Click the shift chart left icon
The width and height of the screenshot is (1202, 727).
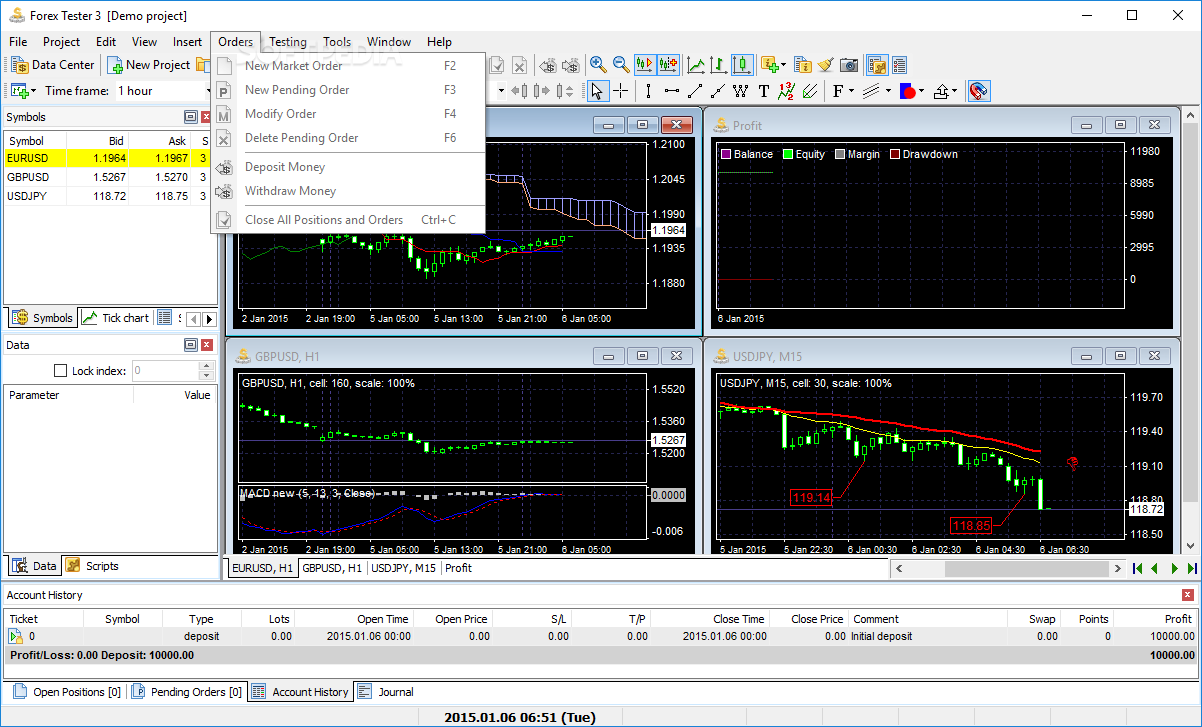(x=519, y=91)
